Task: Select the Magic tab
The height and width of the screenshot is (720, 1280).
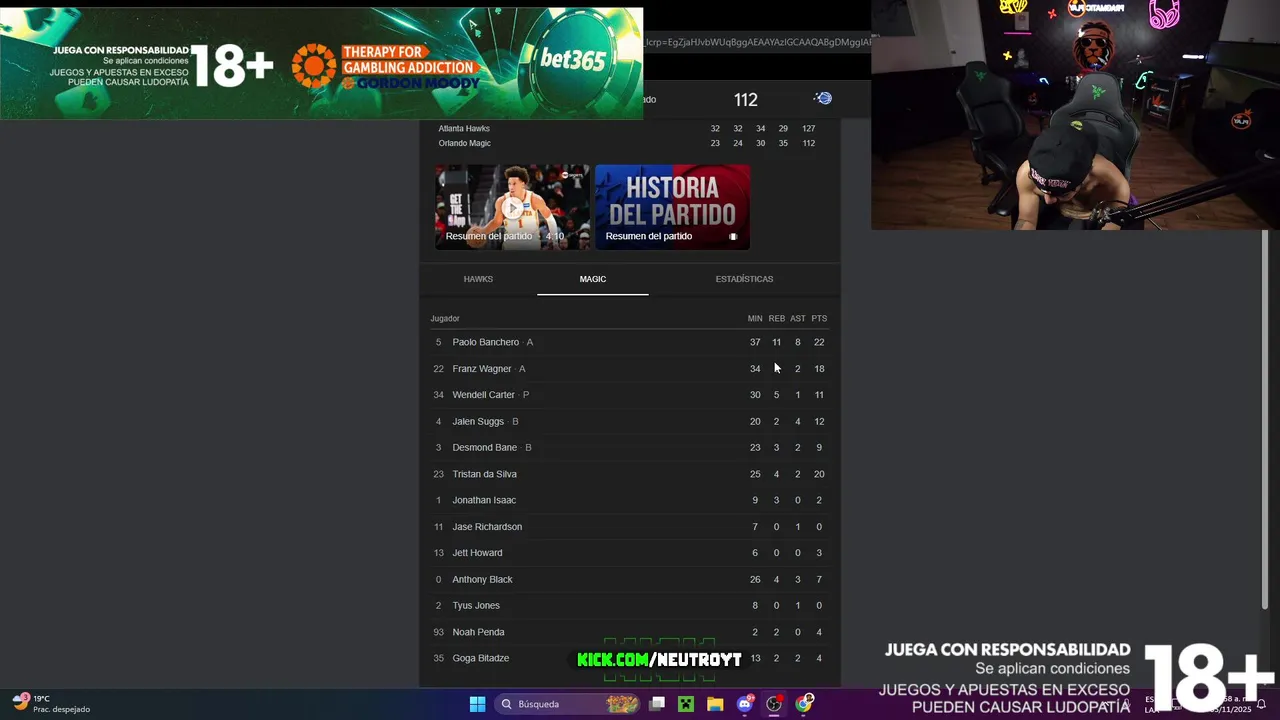Action: pos(593,279)
